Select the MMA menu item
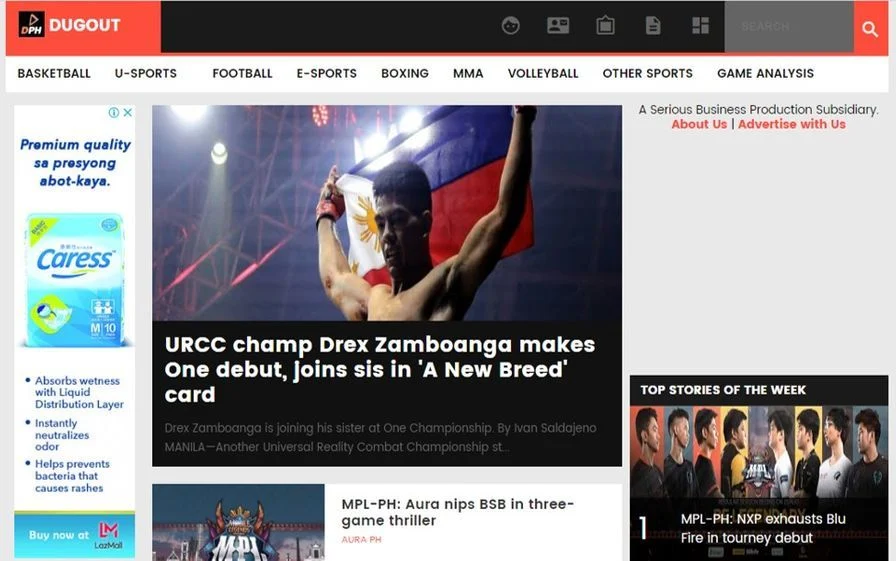896x561 pixels. point(468,74)
